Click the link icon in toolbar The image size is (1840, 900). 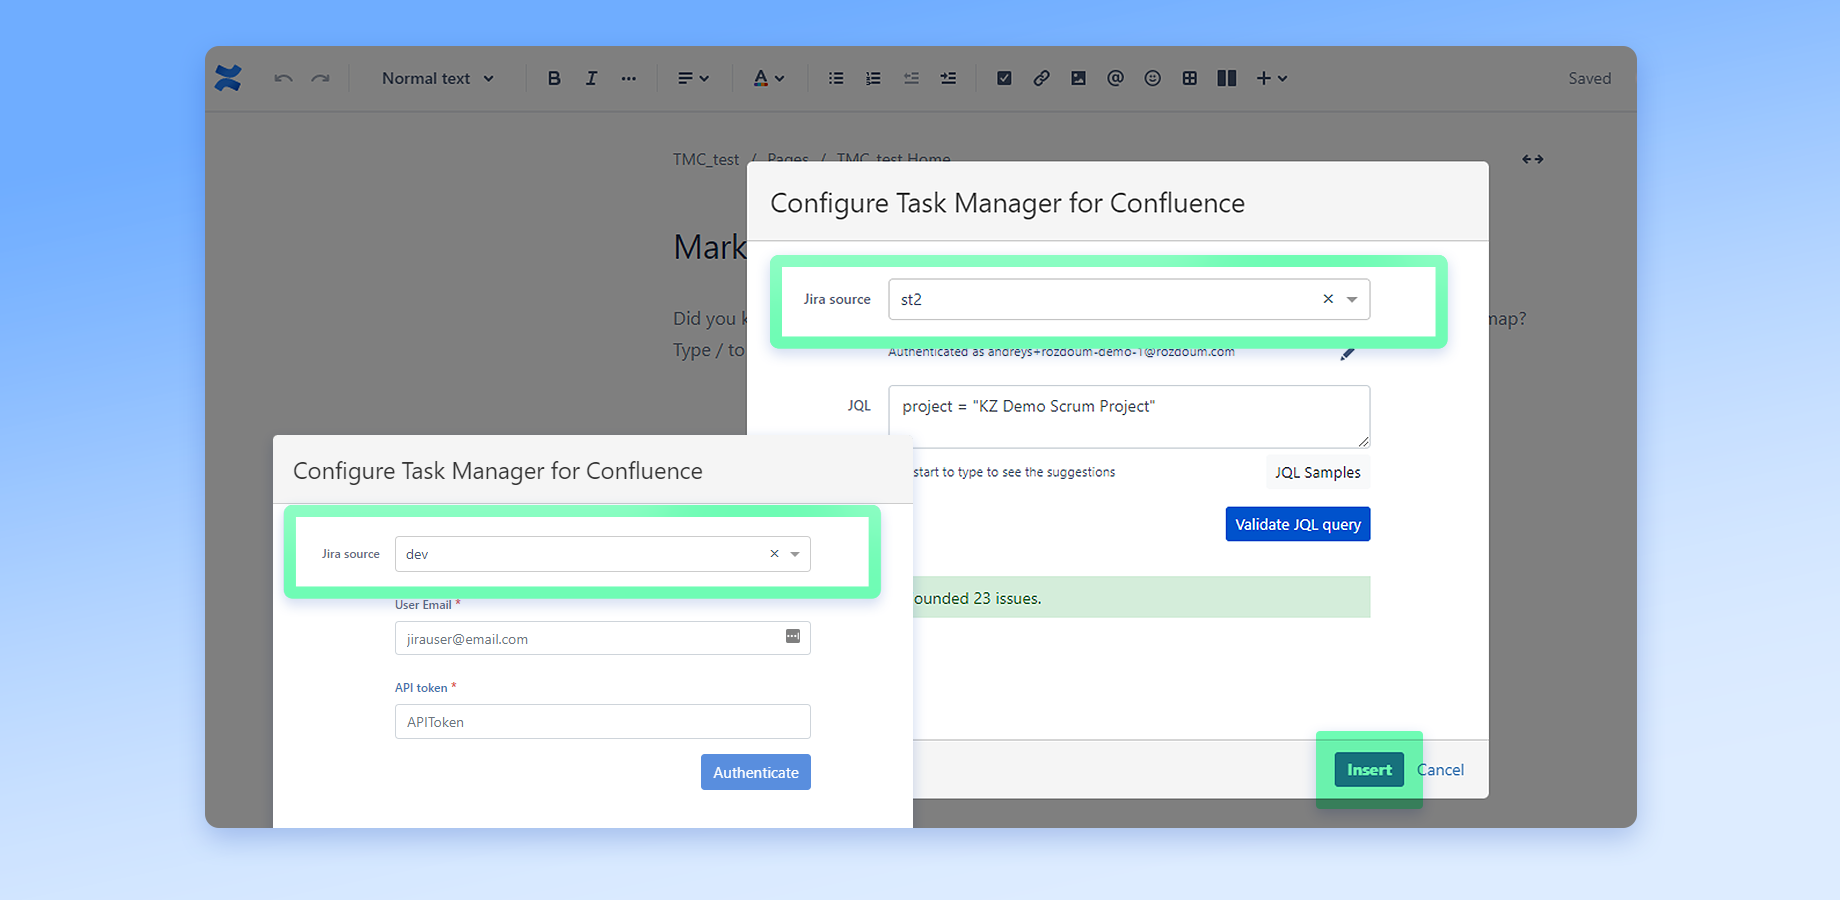(1041, 78)
